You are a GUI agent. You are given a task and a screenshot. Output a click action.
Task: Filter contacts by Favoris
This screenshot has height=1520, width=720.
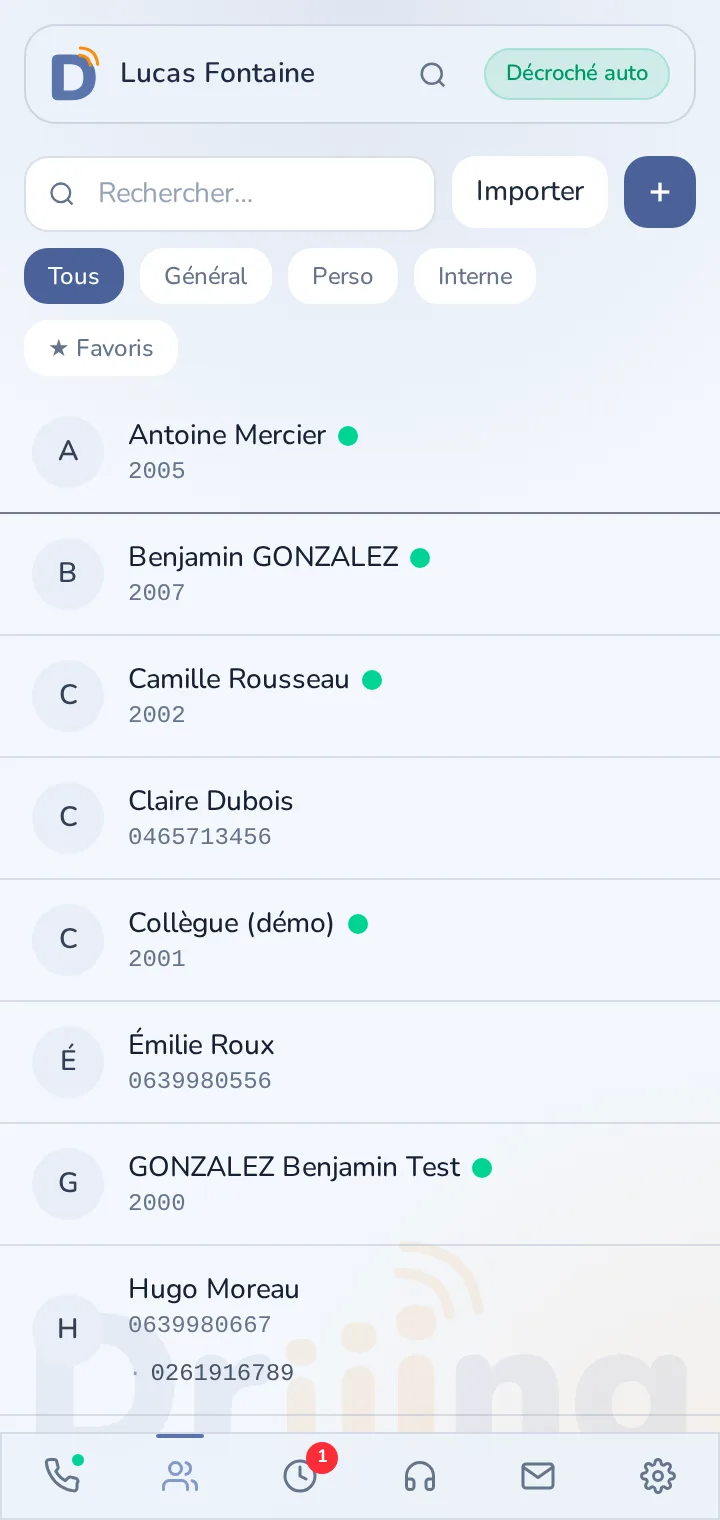tap(101, 348)
